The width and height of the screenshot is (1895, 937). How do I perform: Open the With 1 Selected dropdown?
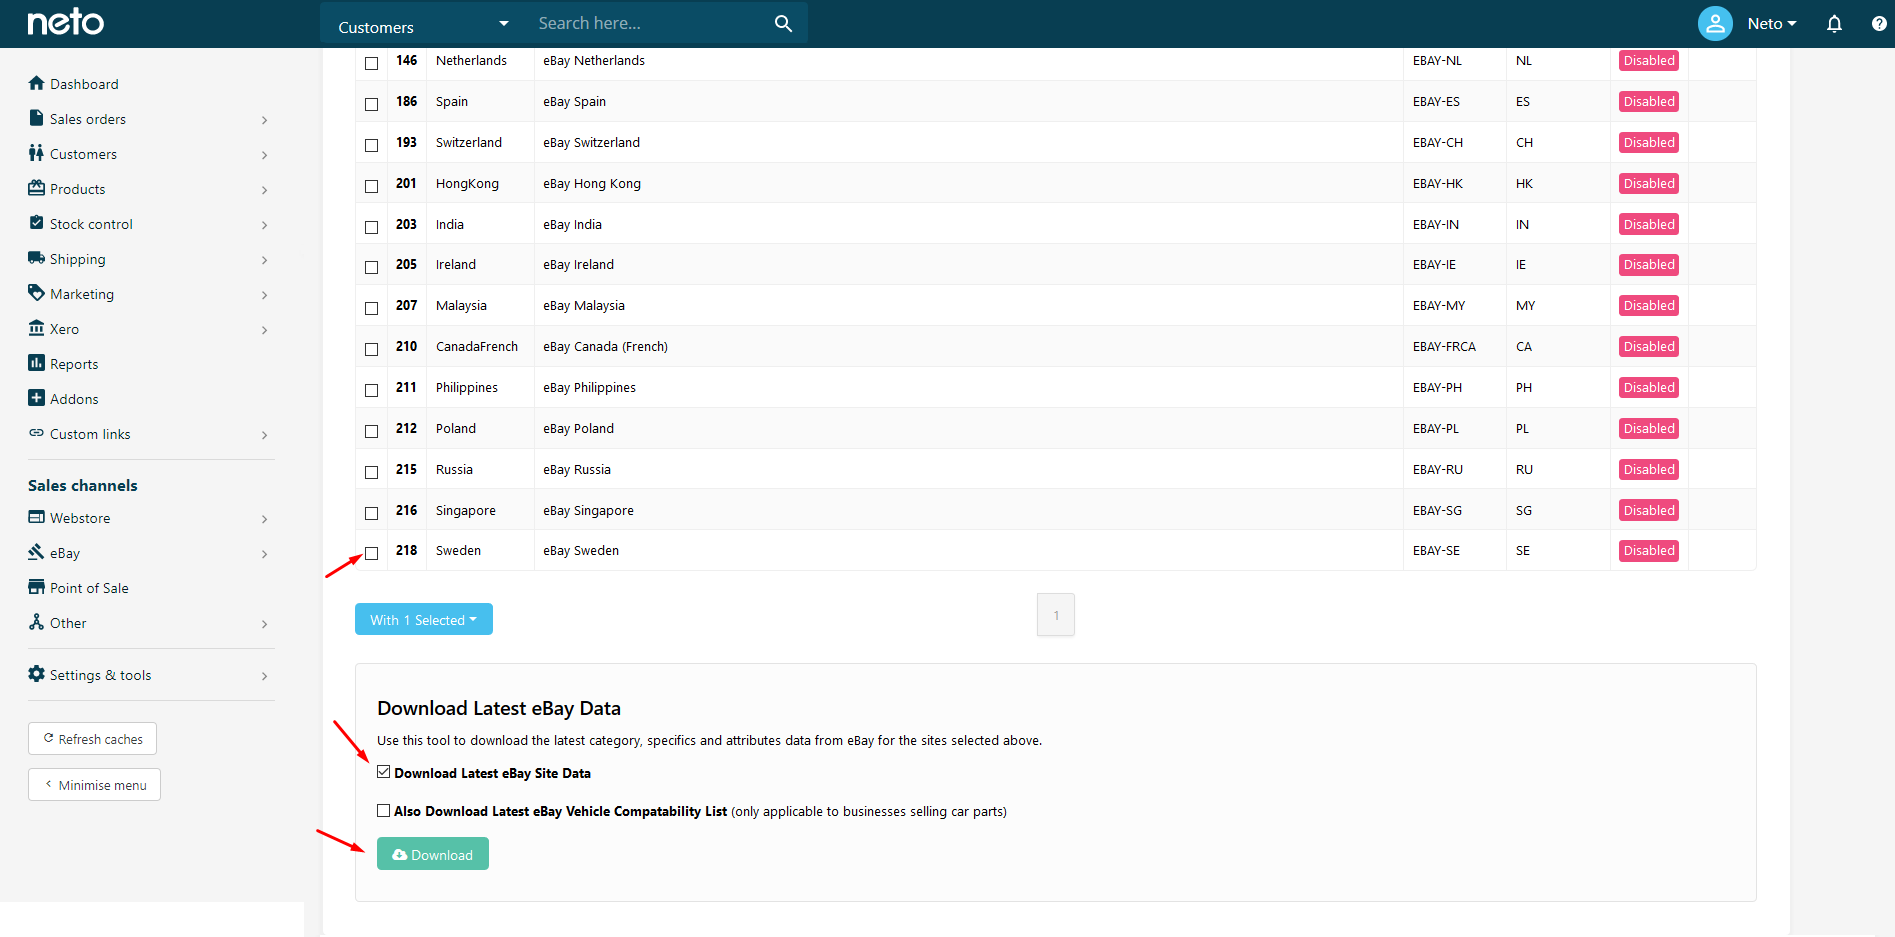424,619
